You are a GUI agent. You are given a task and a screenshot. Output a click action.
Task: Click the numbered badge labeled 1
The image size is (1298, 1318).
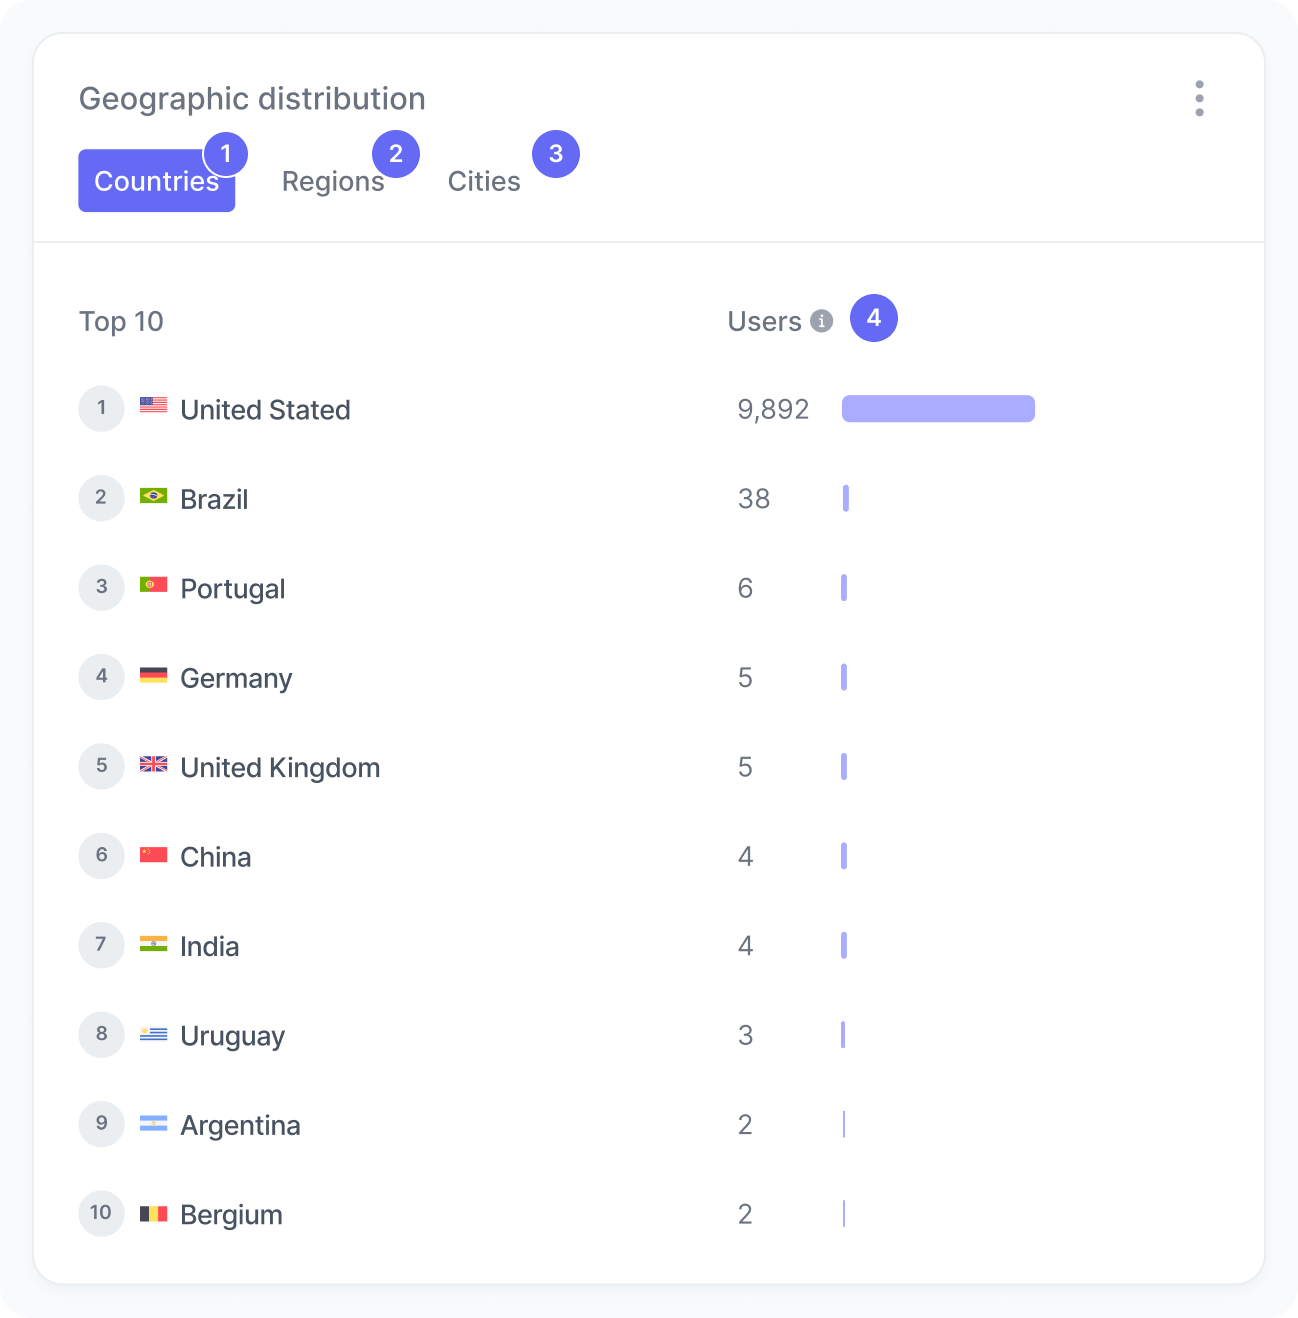pyautogui.click(x=226, y=154)
